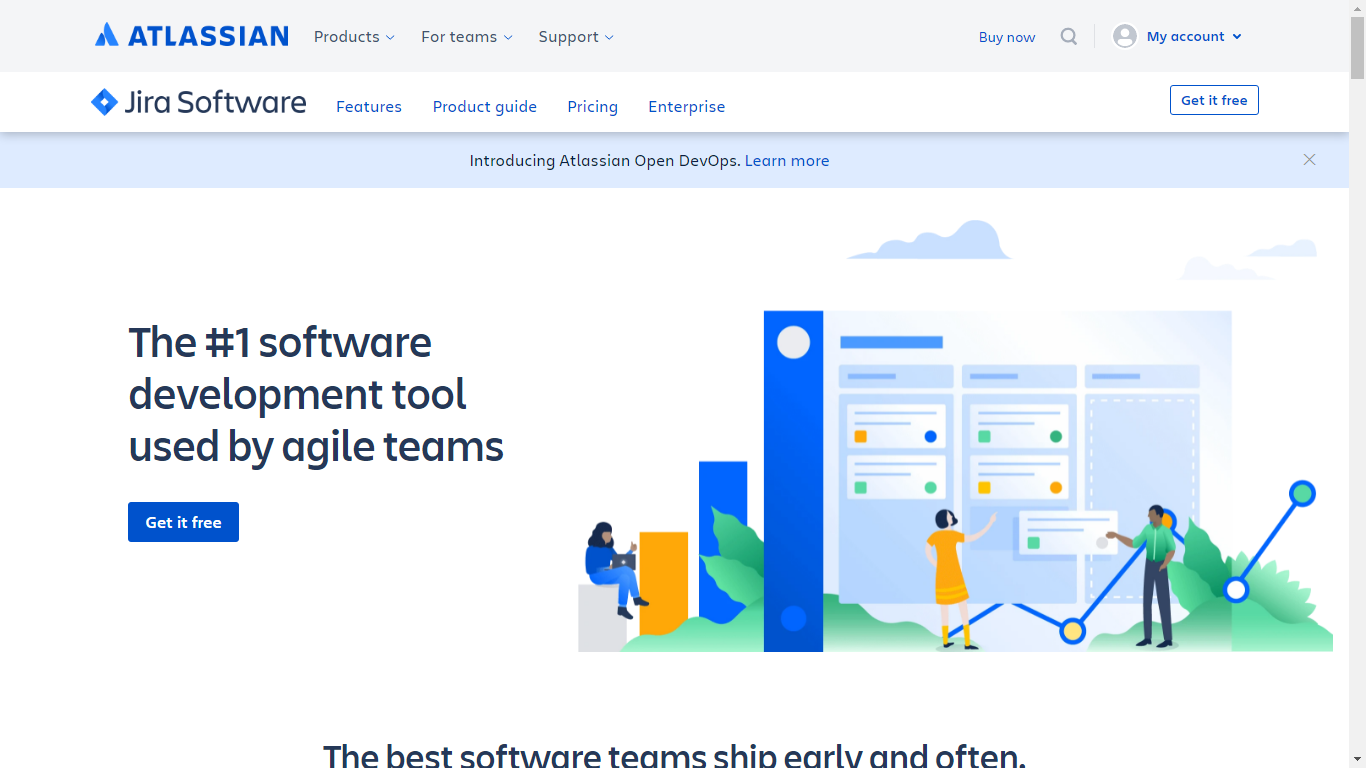Click the scrollbar down arrow
This screenshot has width=1366, height=768.
[1358, 759]
